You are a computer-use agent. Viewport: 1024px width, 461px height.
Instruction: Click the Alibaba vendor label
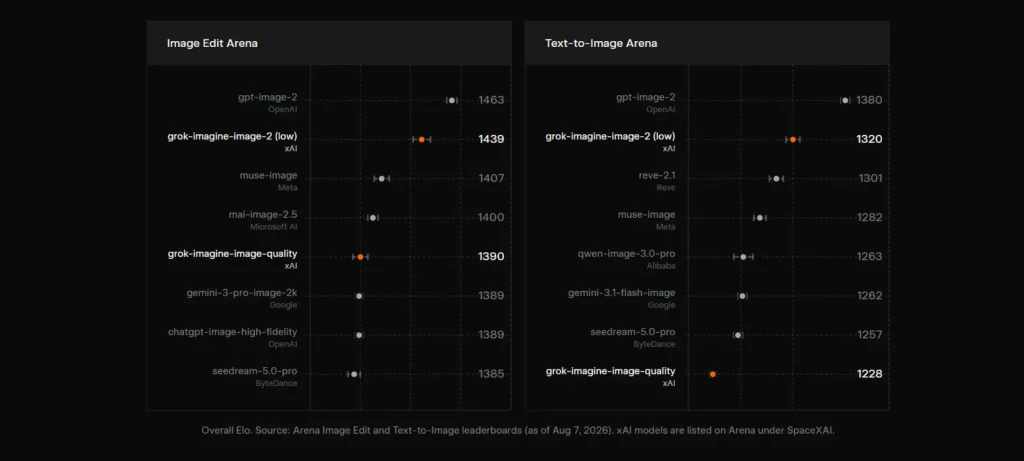[662, 266]
